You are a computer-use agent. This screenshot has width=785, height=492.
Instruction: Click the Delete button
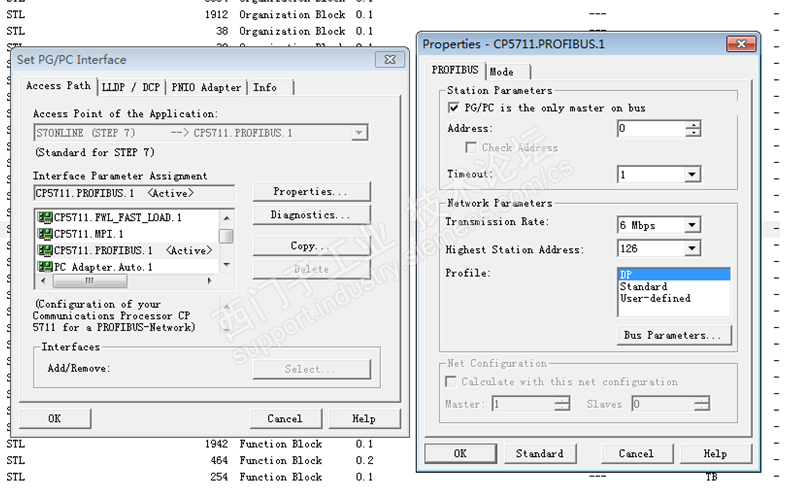pos(311,269)
